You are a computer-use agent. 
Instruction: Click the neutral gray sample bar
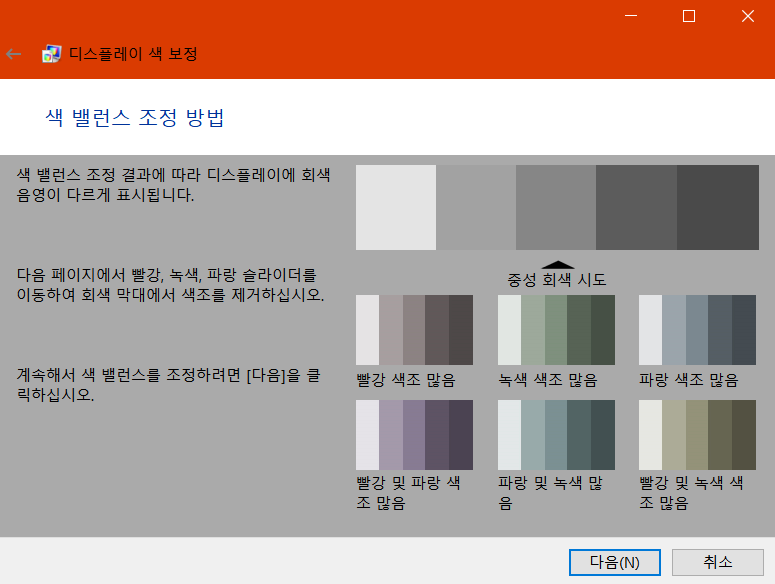[x=557, y=208]
